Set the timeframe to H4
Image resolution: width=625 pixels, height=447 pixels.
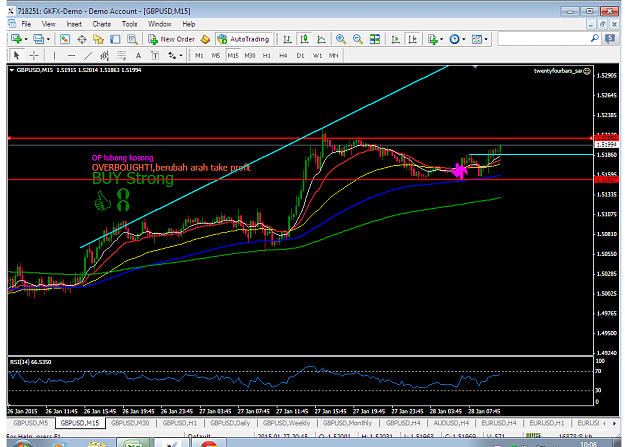pos(283,56)
